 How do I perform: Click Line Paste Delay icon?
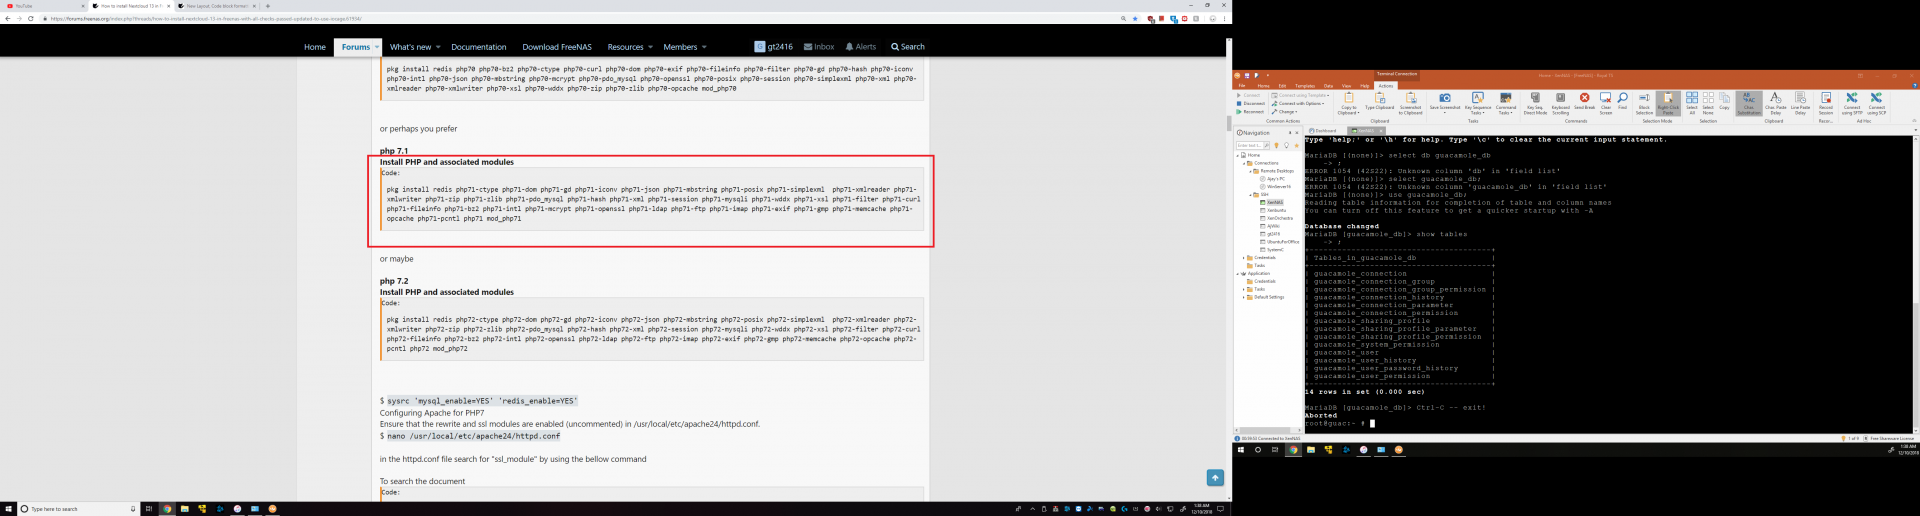1800,98
